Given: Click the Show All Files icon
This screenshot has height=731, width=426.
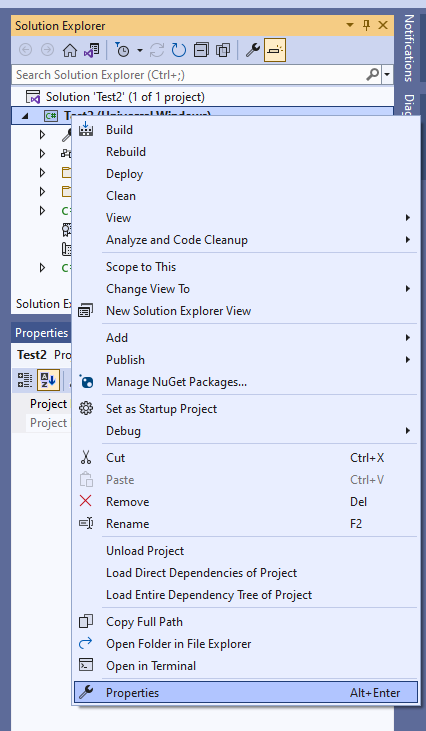Looking at the screenshot, I should coord(223,50).
